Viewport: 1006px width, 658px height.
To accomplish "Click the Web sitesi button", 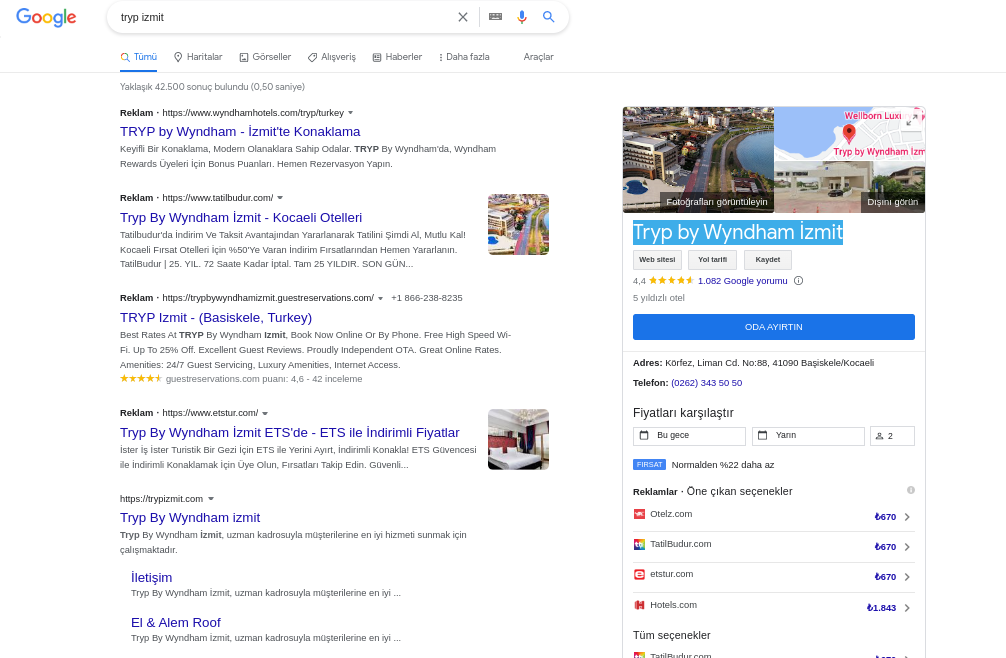I will click(x=657, y=260).
